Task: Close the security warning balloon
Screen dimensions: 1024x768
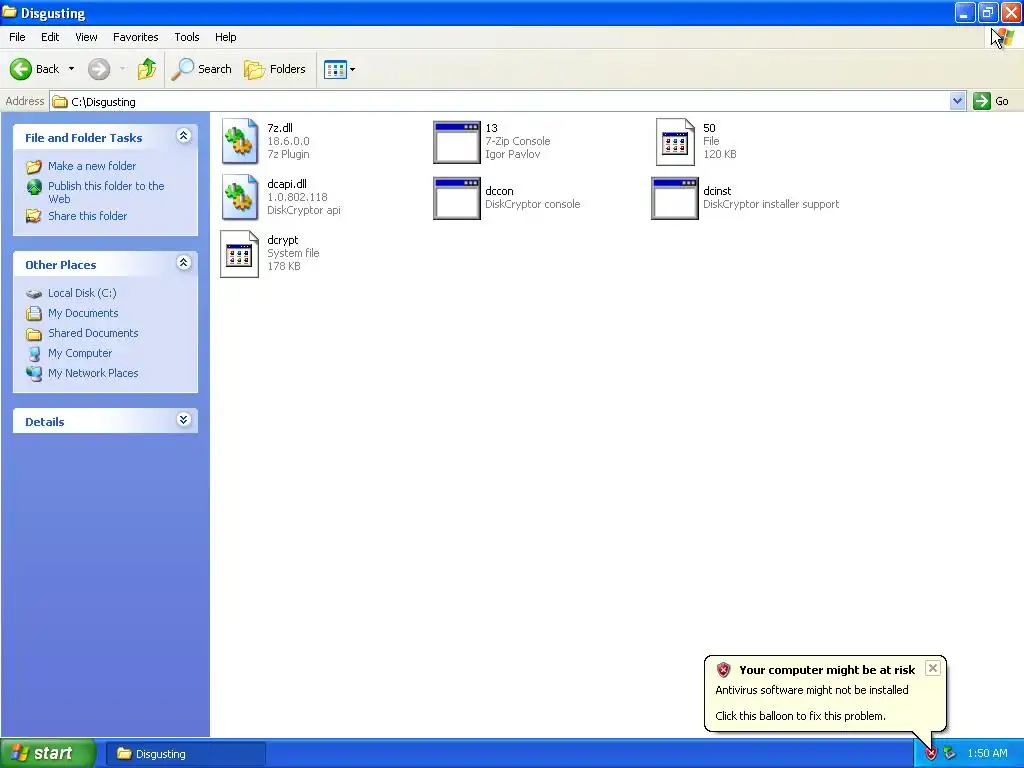Action: [933, 668]
